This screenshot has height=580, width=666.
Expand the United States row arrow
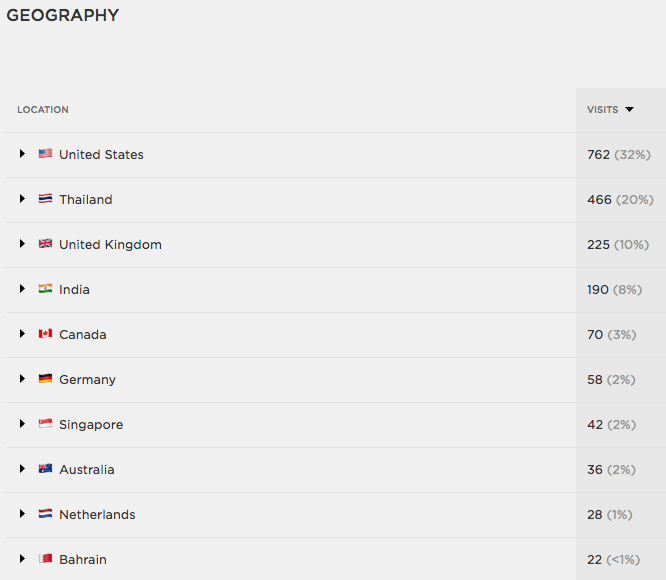[x=22, y=153]
